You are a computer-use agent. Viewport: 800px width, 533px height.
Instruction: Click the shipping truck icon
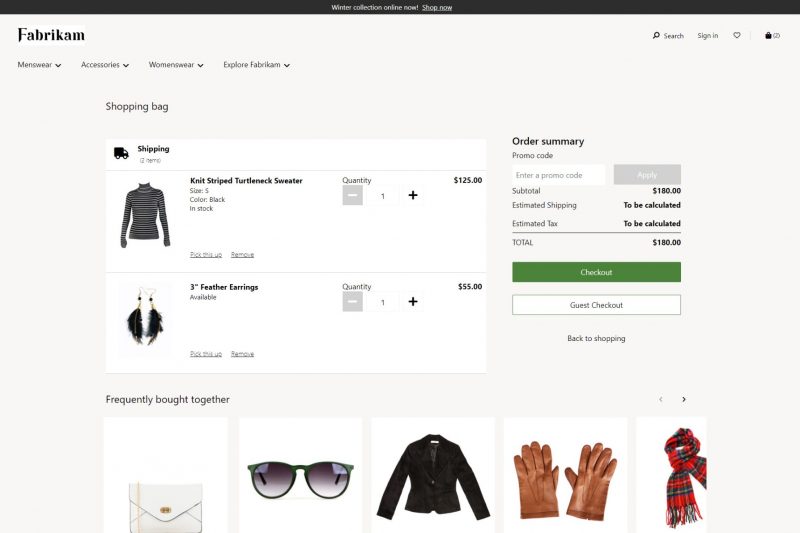(121, 153)
